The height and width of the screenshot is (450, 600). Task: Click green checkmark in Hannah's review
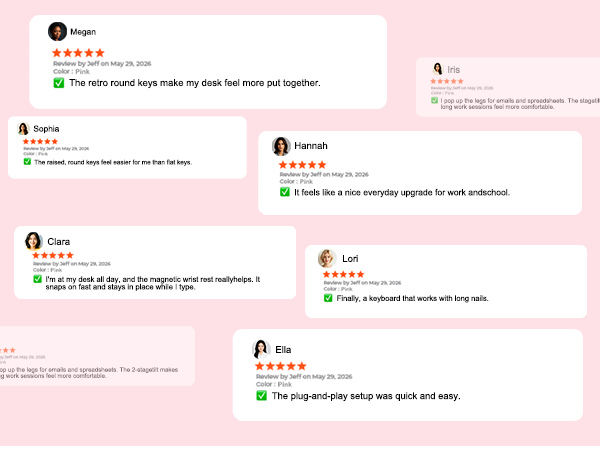coord(285,192)
